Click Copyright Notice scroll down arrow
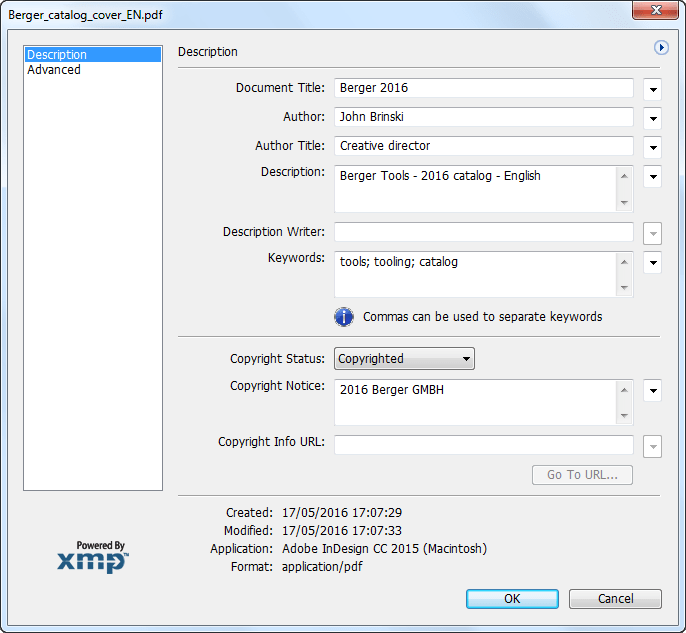The height and width of the screenshot is (633, 686). 624,416
